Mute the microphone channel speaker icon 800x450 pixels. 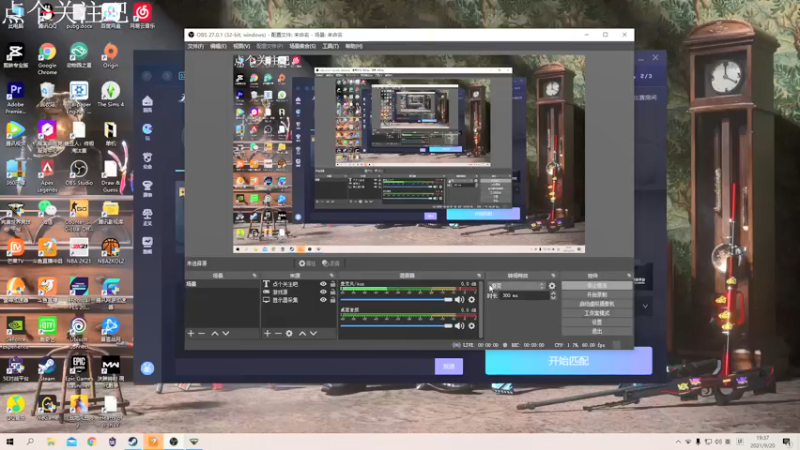459,299
